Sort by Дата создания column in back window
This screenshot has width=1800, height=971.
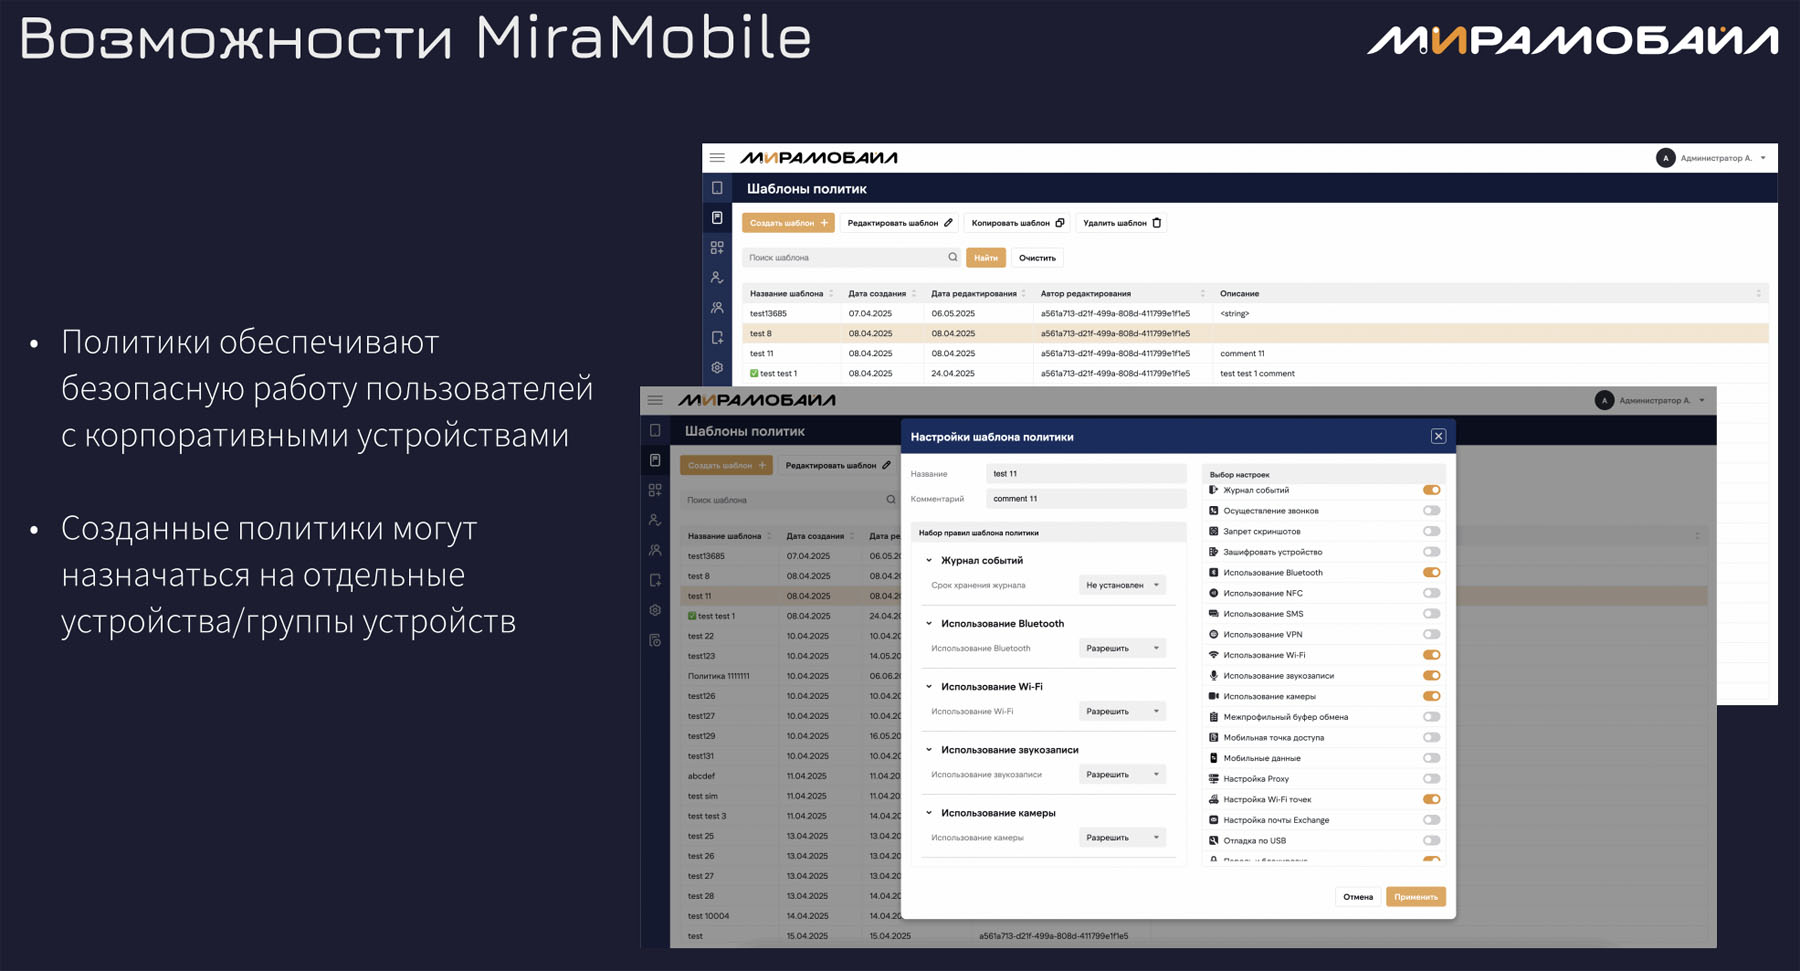coord(914,294)
